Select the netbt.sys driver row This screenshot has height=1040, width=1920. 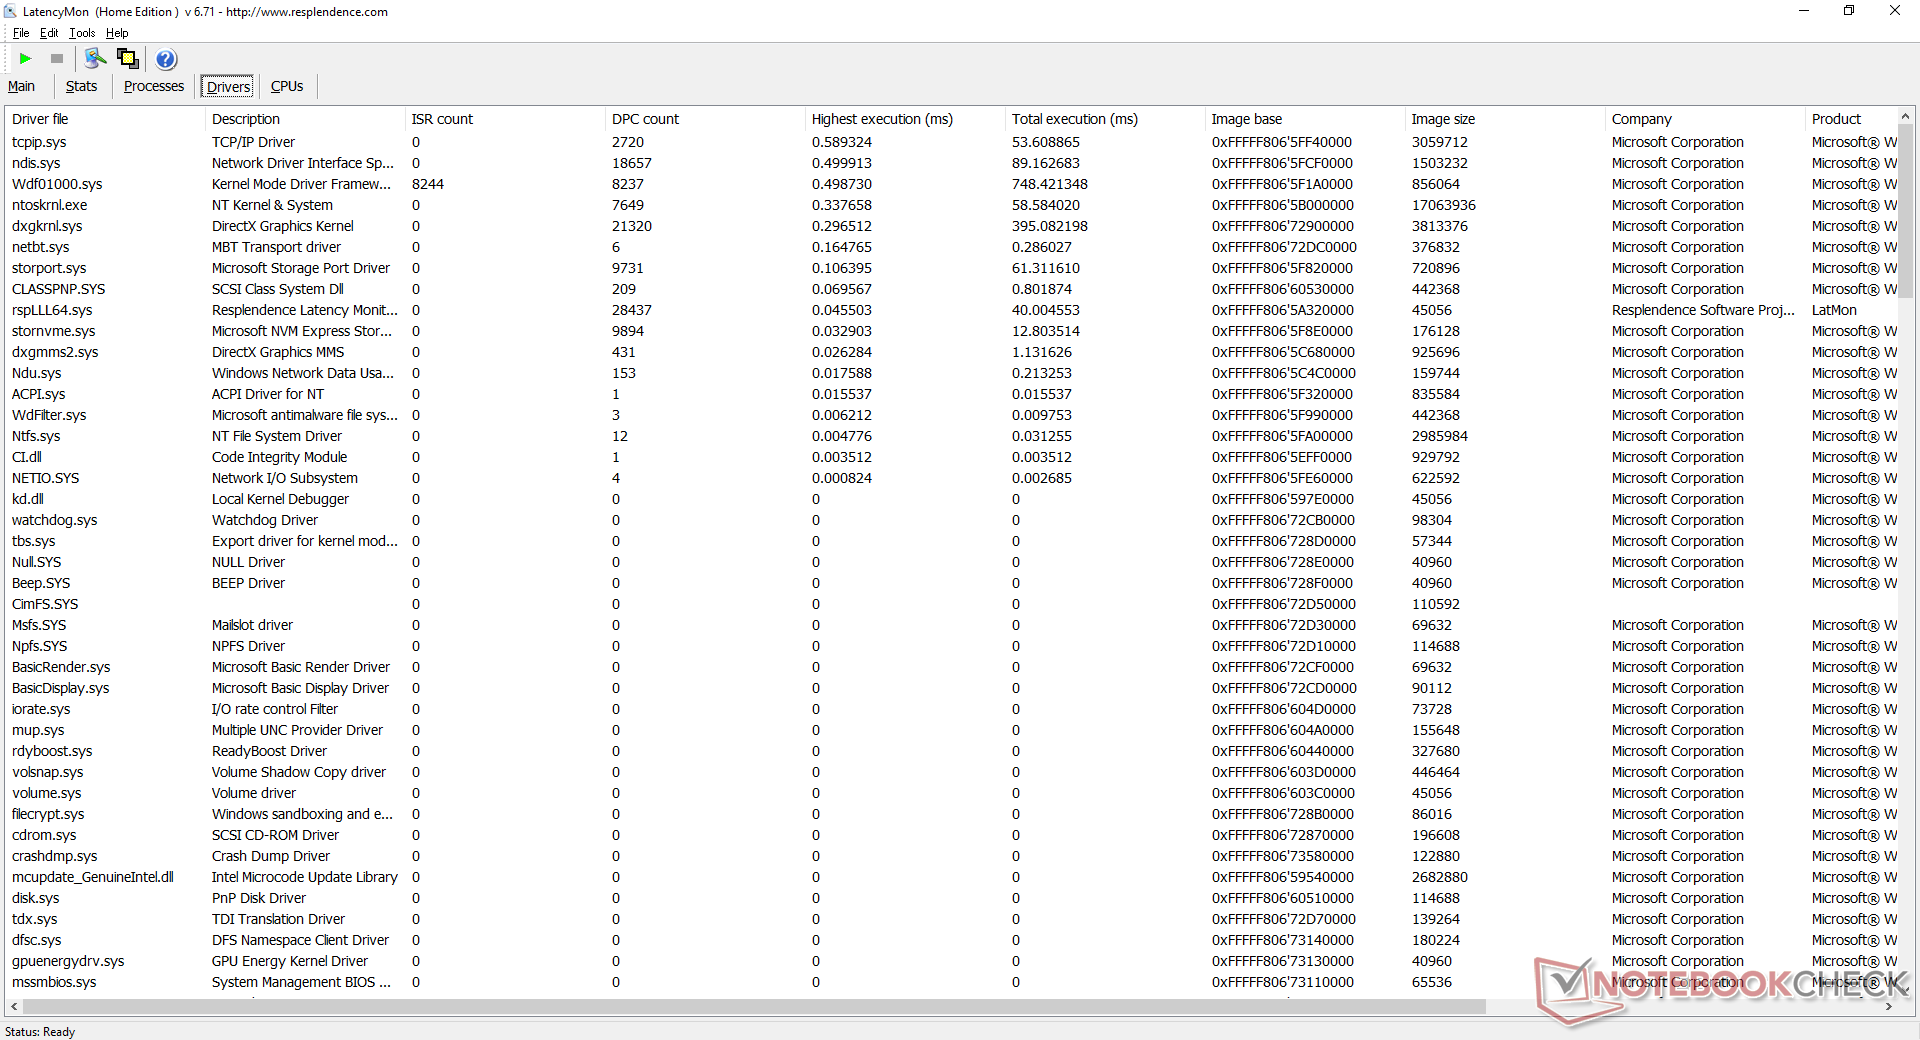(951, 247)
